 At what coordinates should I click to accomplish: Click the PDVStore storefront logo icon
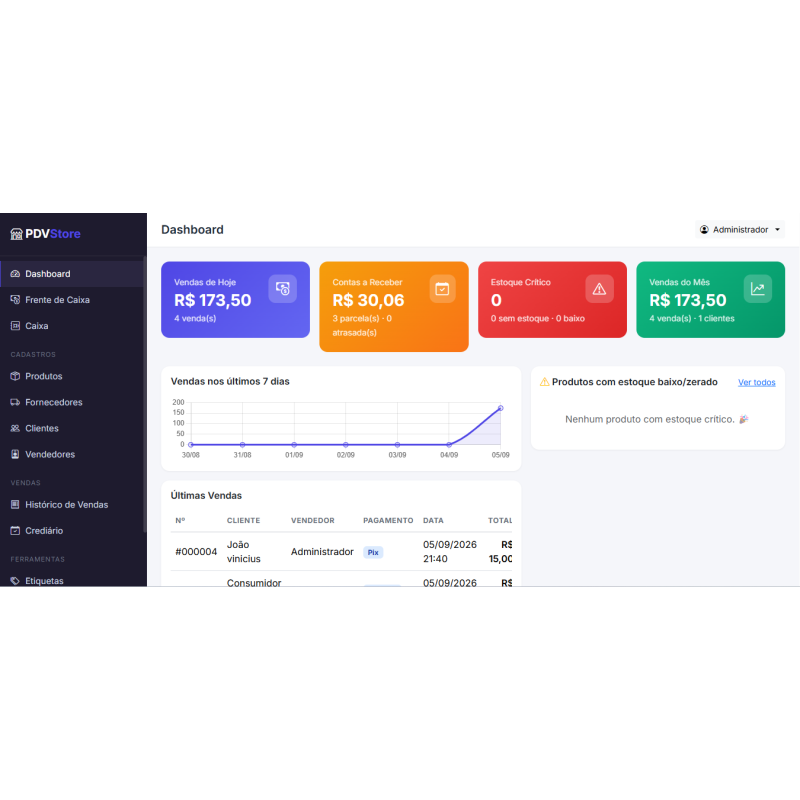click(x=16, y=234)
